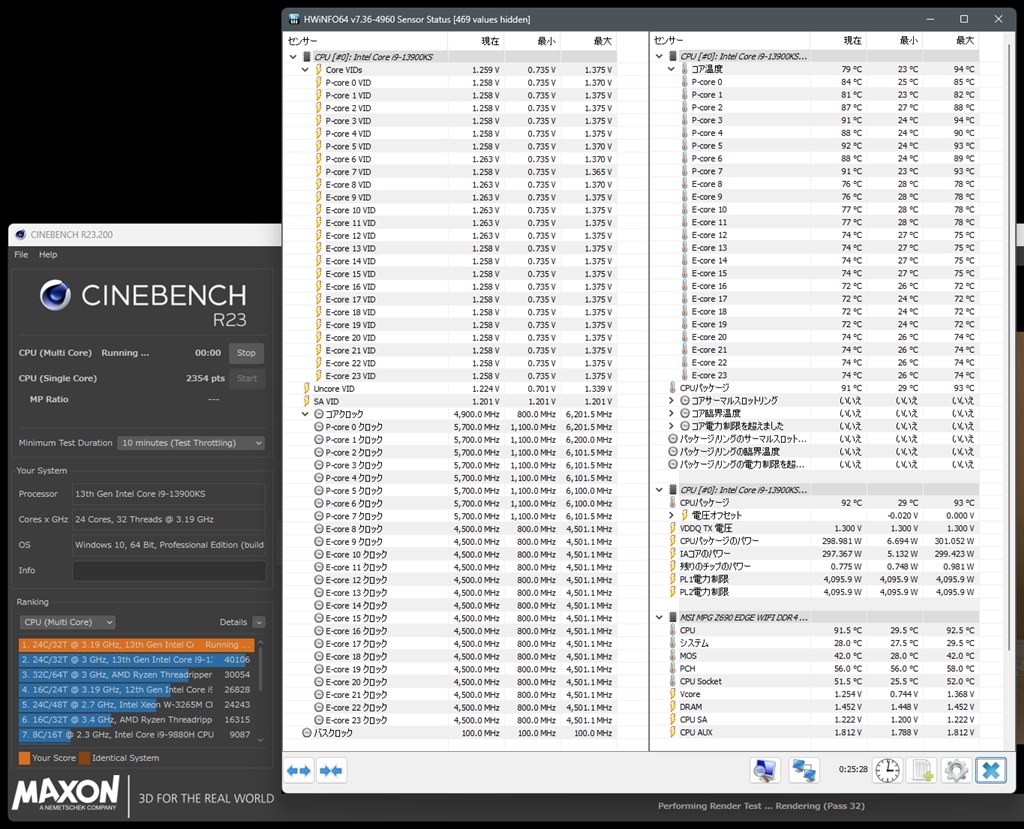Click the MSI MPG Z690 board chip icon
Image resolution: width=1024 pixels, height=829 pixels.
(x=673, y=617)
